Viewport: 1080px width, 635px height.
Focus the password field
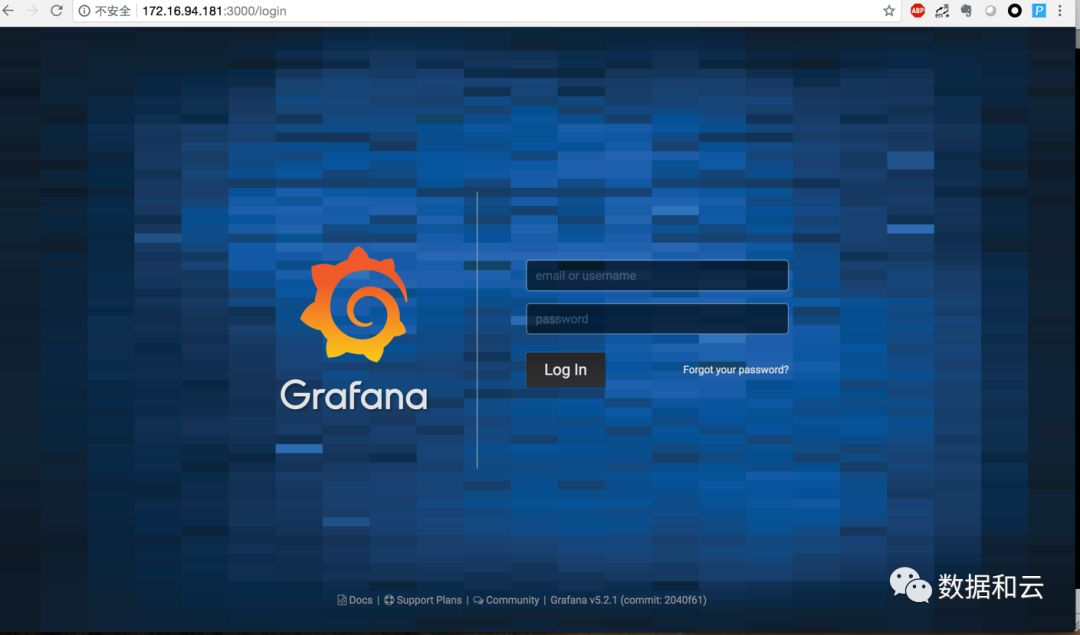pyautogui.click(x=657, y=319)
